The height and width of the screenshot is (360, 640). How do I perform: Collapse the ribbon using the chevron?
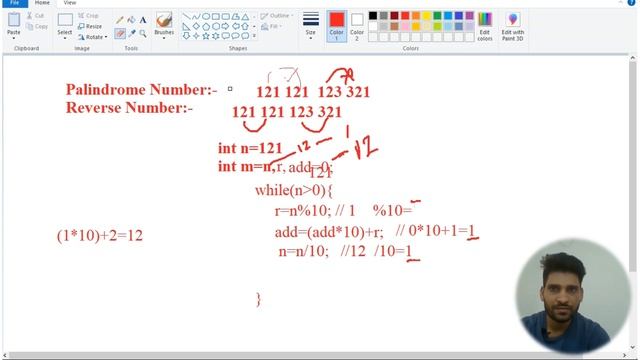(621, 2)
